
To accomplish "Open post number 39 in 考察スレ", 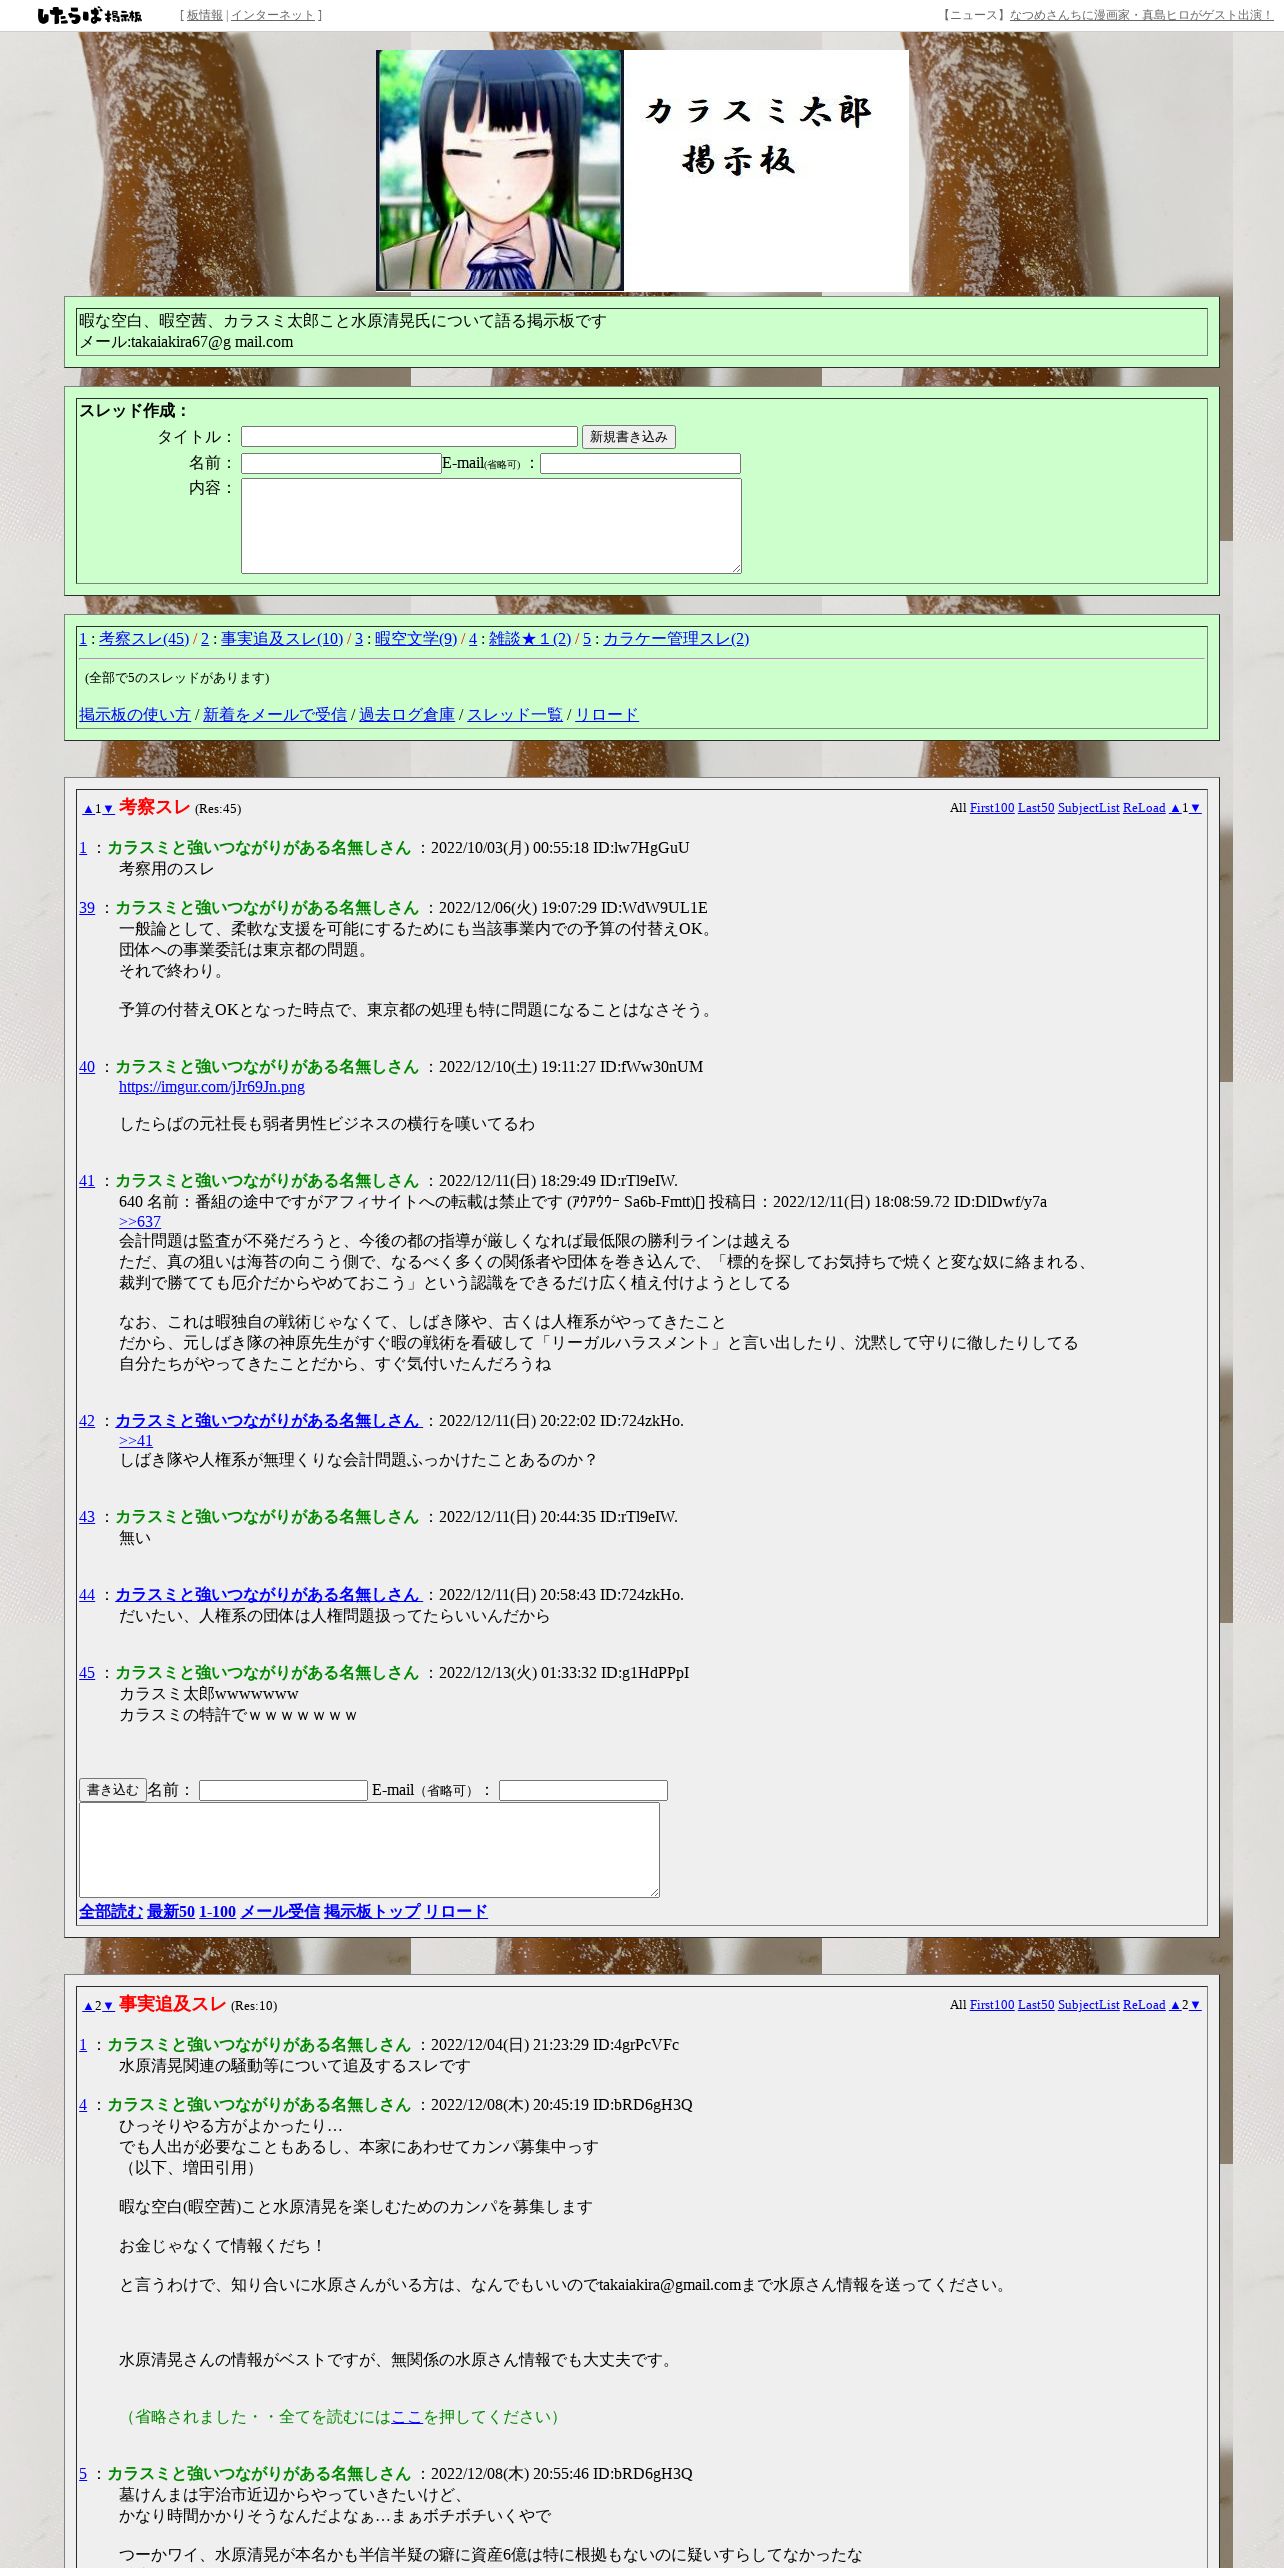I will point(87,908).
